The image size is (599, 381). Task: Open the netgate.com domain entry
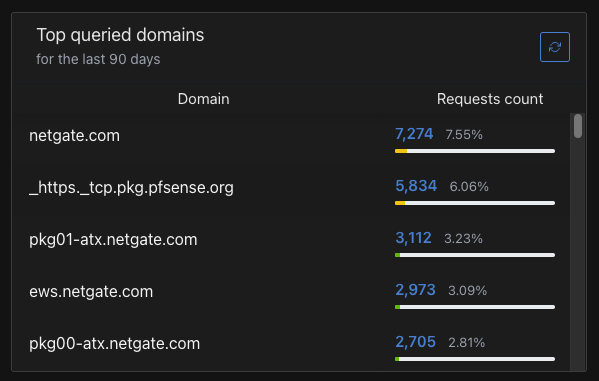click(74, 136)
